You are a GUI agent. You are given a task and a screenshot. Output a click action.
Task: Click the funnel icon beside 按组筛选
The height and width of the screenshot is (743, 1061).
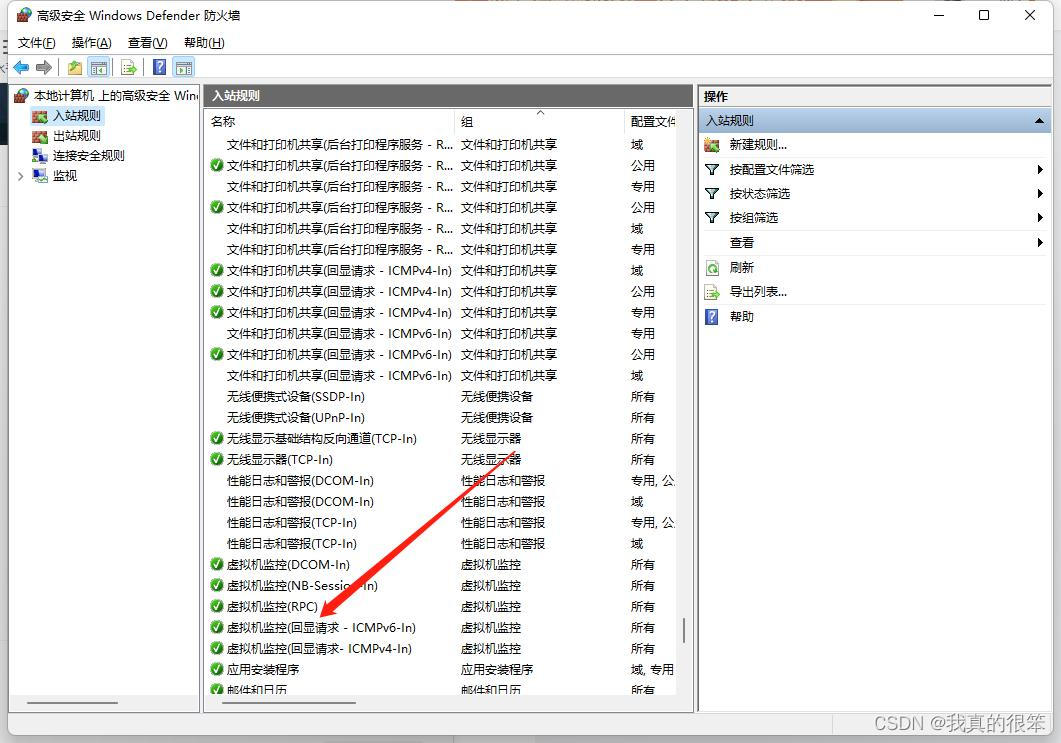click(712, 217)
